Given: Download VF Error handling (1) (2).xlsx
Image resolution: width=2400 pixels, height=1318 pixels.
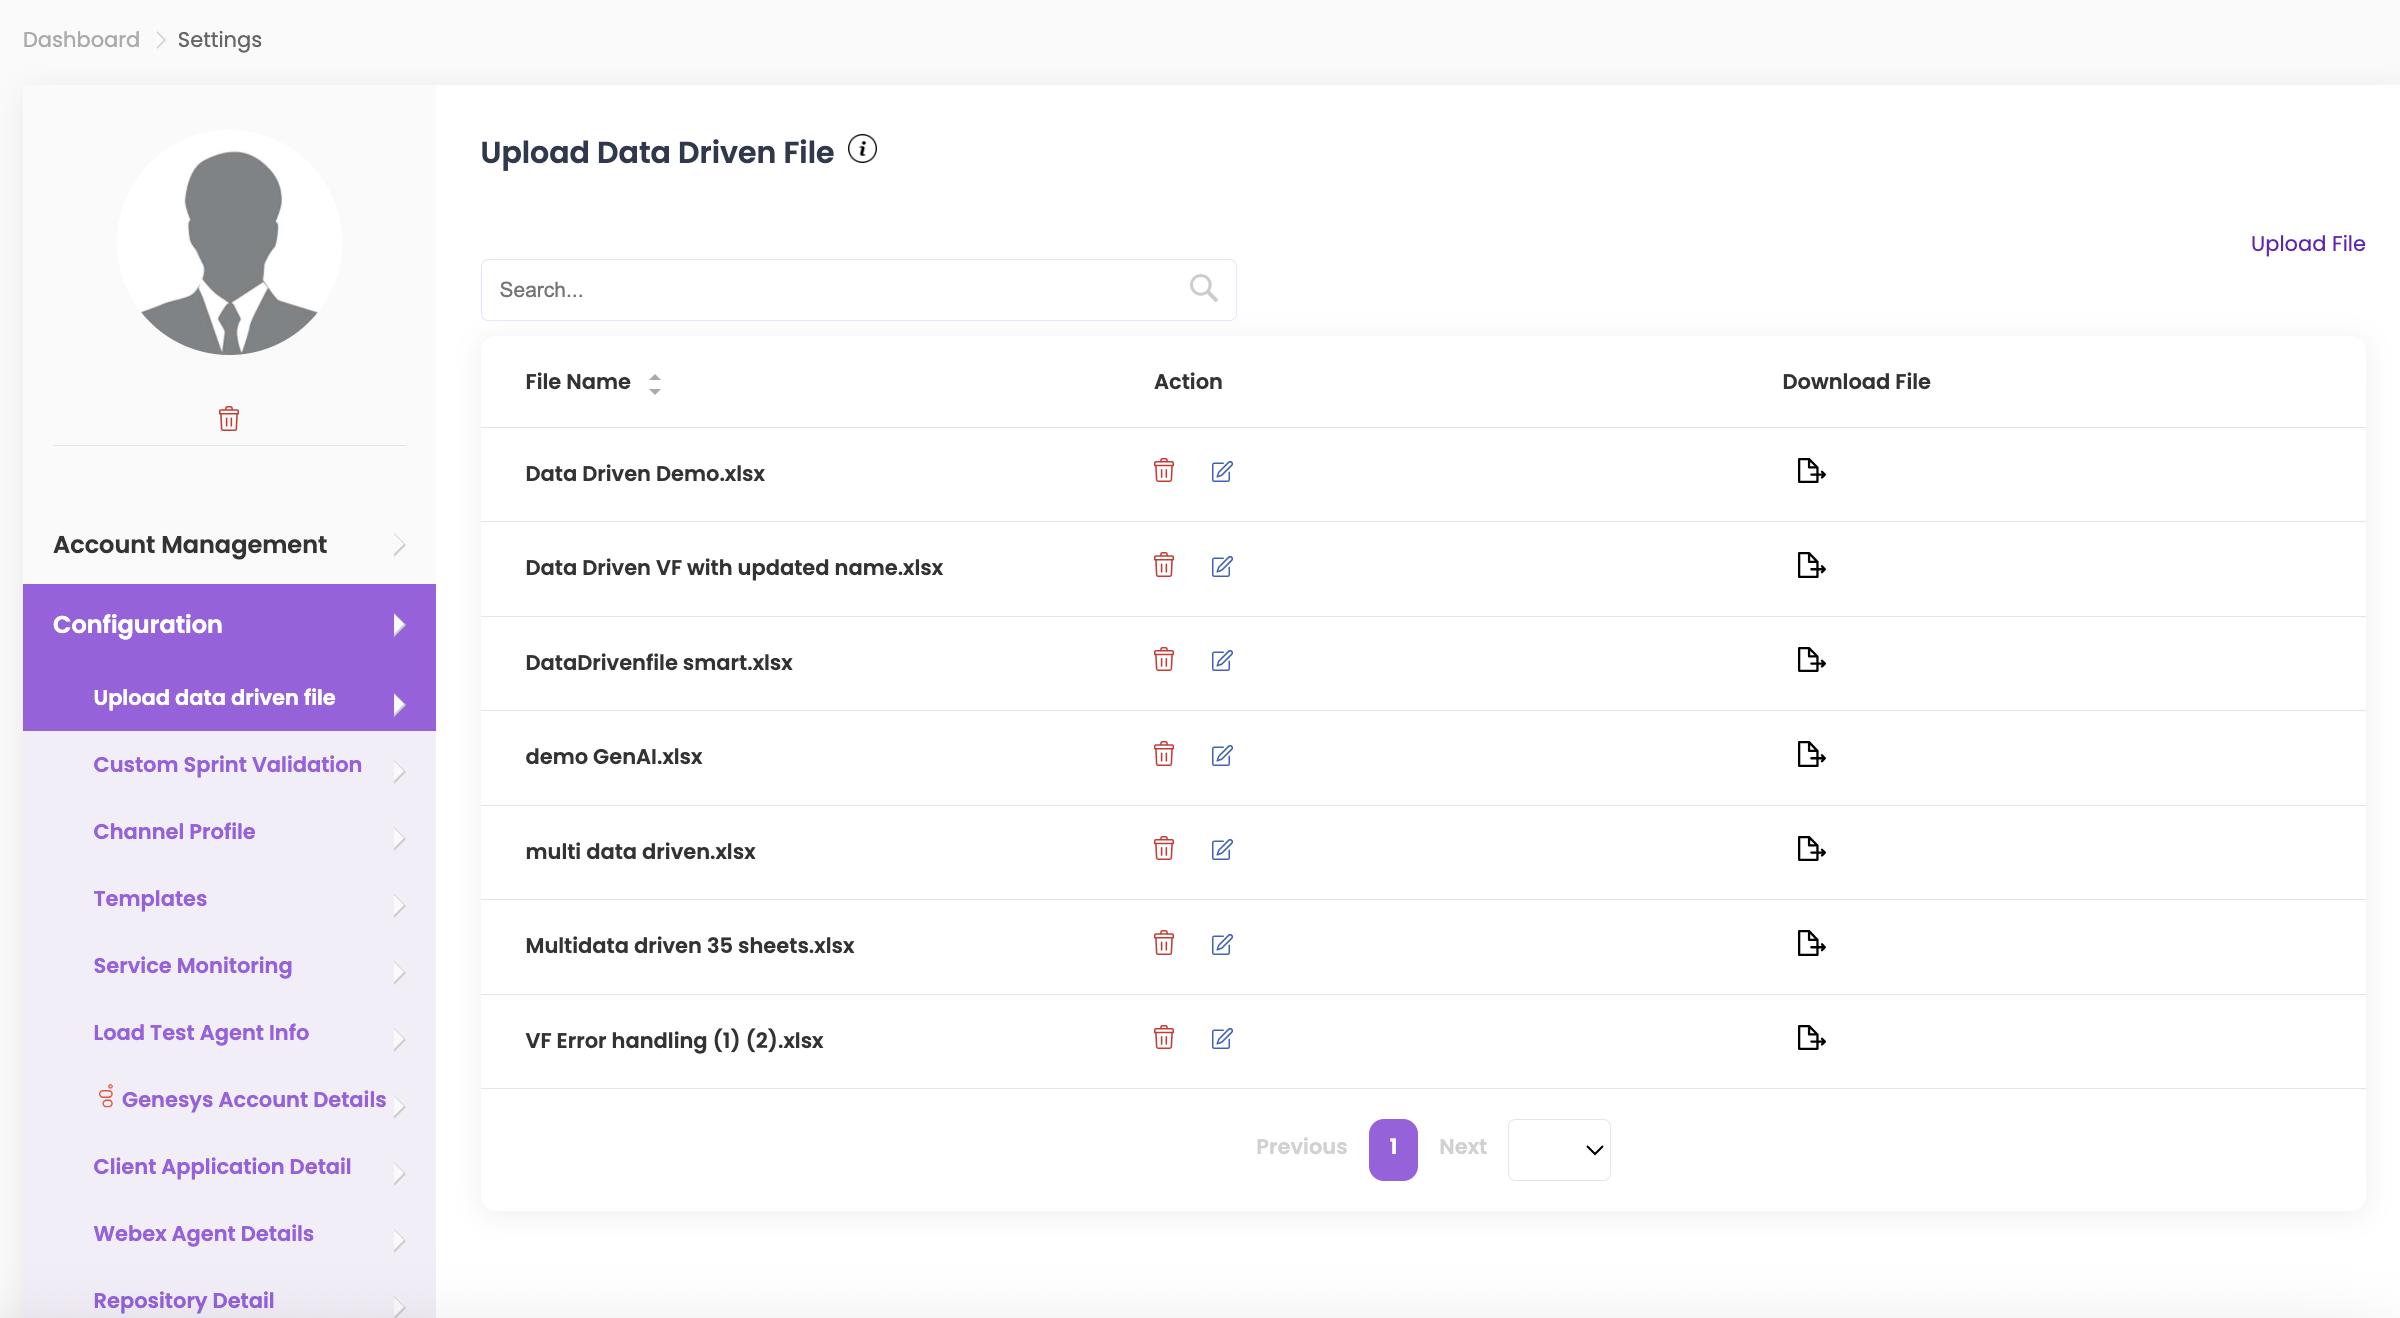Looking at the screenshot, I should (1810, 1038).
